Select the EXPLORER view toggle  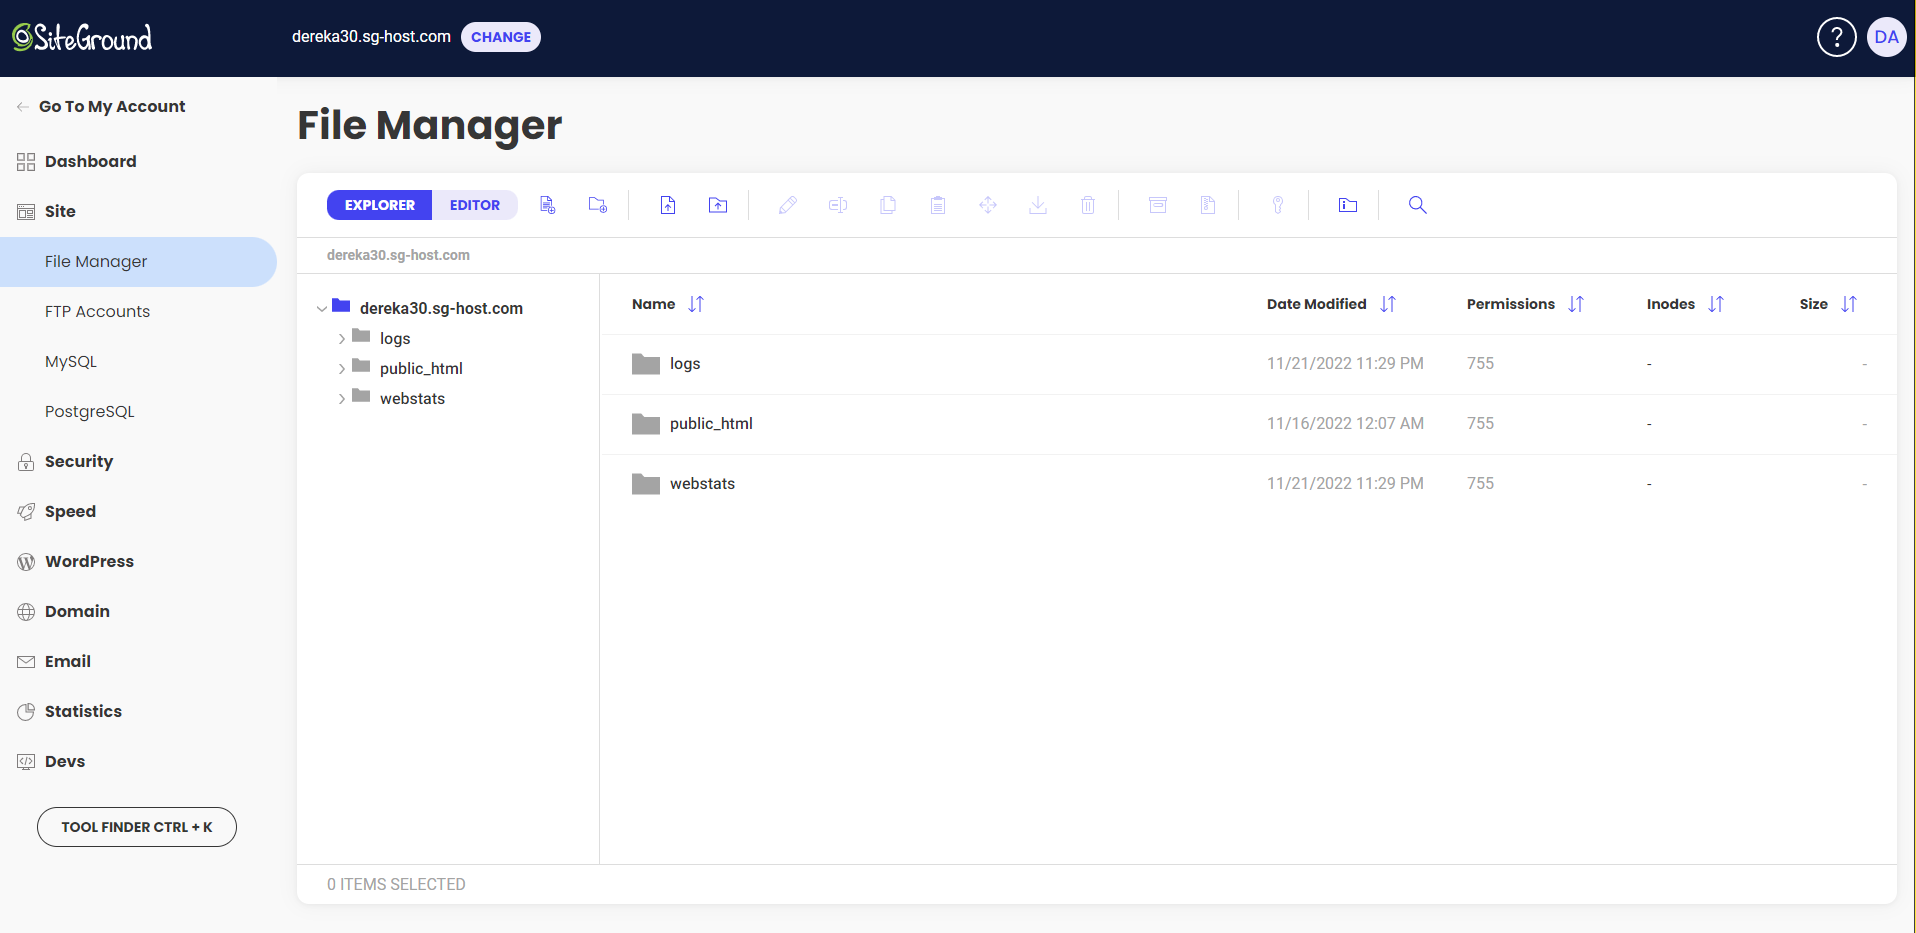(380, 205)
